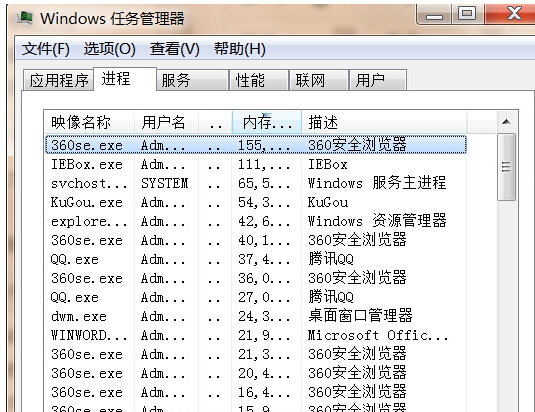This screenshot has height=412, width=535.
Task: Select the 进程 tab
Action: [125, 79]
